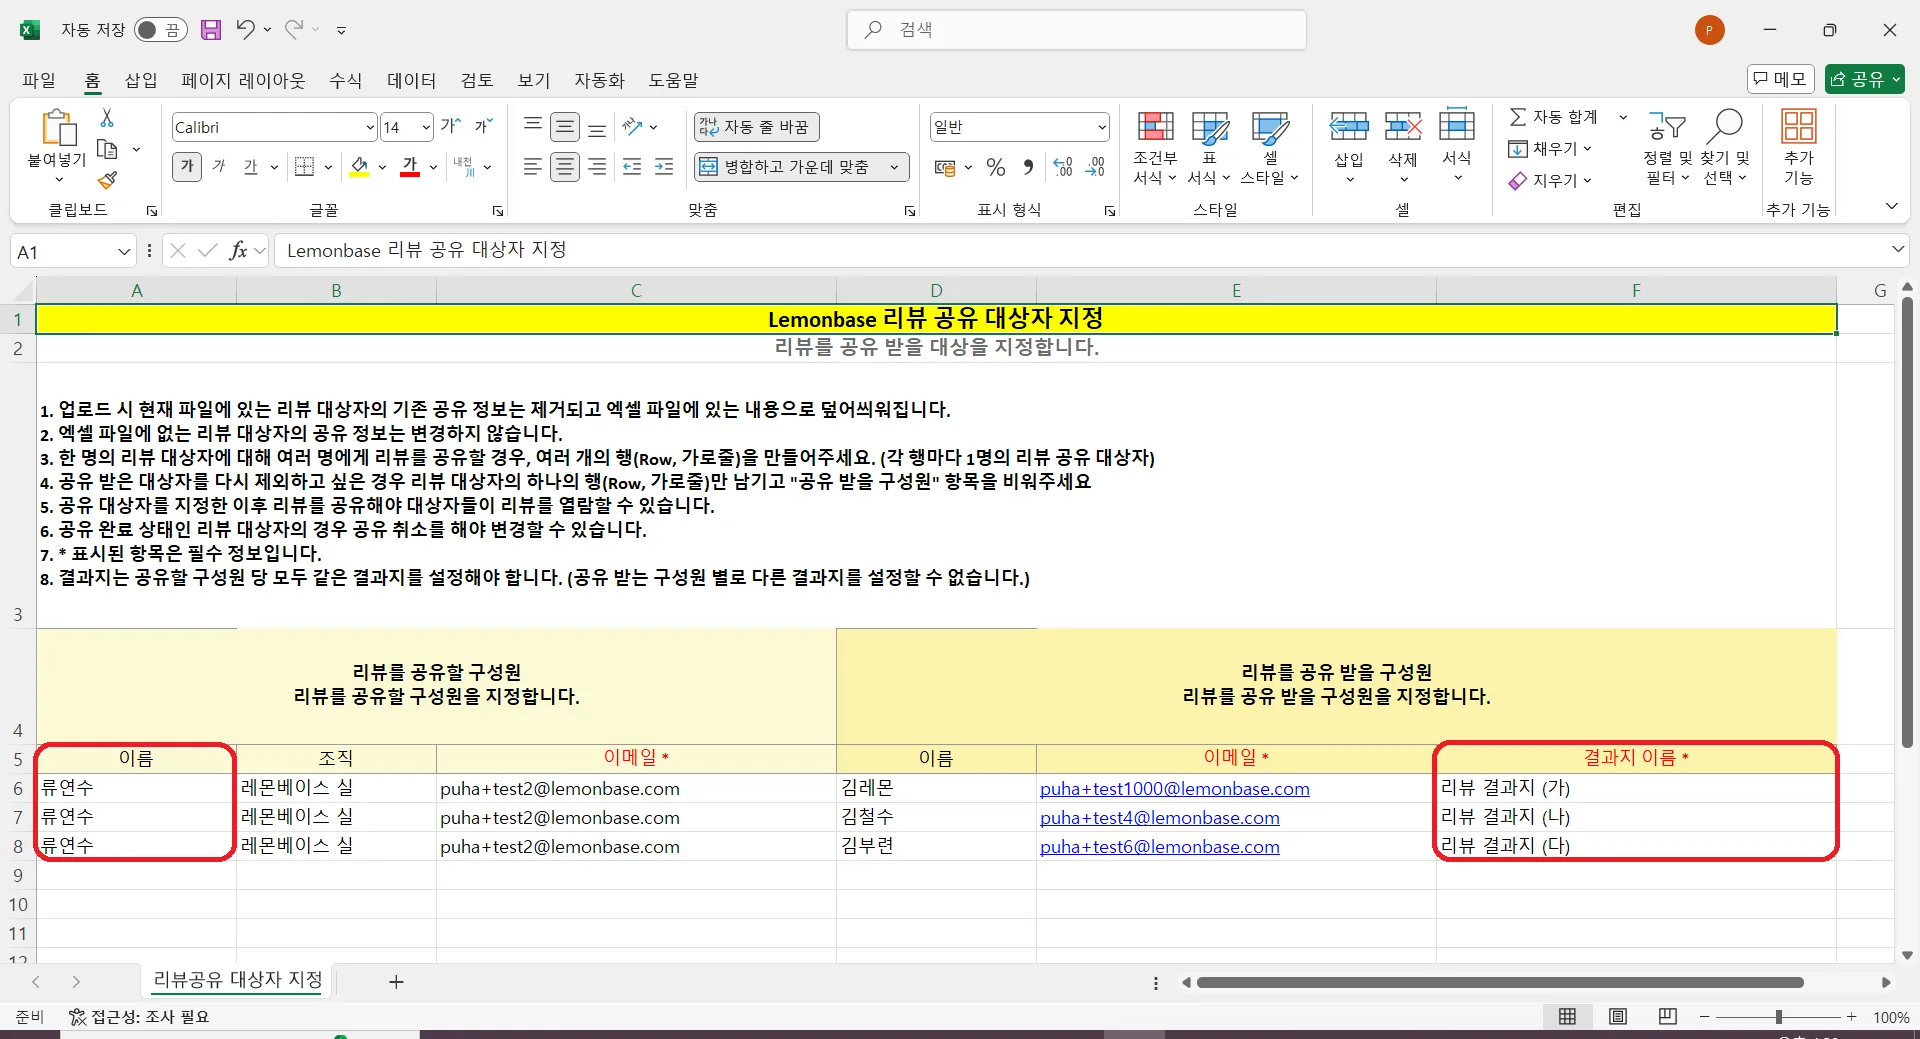The image size is (1920, 1039).
Task: Switch to Page Break Preview in status bar
Action: (x=1667, y=1017)
